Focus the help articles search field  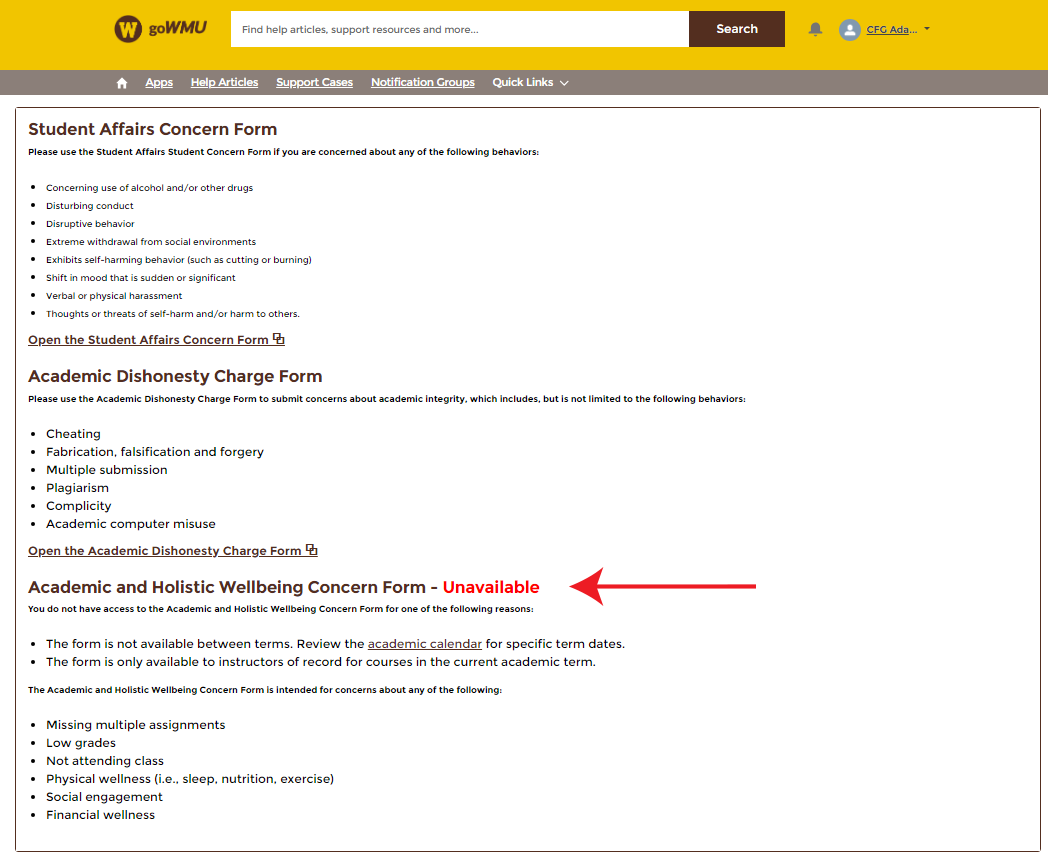tap(459, 29)
